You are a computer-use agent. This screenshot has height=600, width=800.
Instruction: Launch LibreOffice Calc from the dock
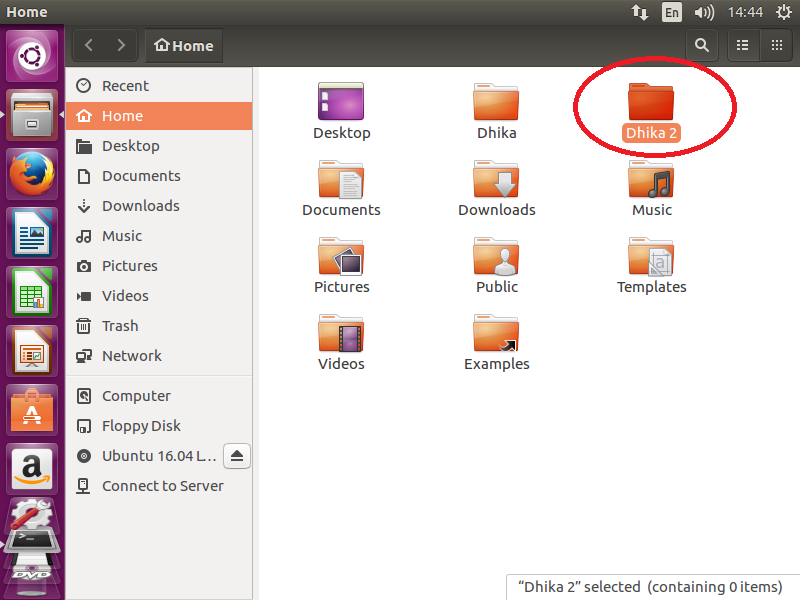[x=33, y=289]
